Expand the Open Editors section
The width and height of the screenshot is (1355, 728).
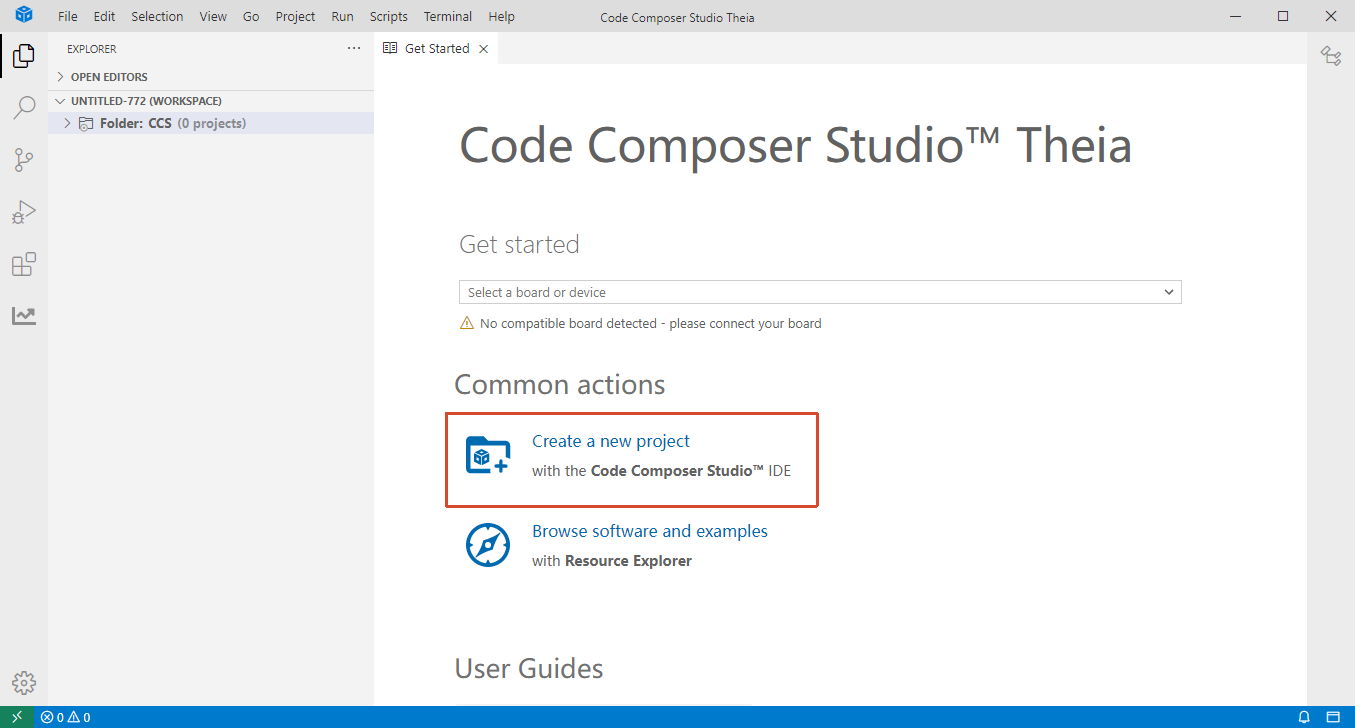click(x=212, y=77)
